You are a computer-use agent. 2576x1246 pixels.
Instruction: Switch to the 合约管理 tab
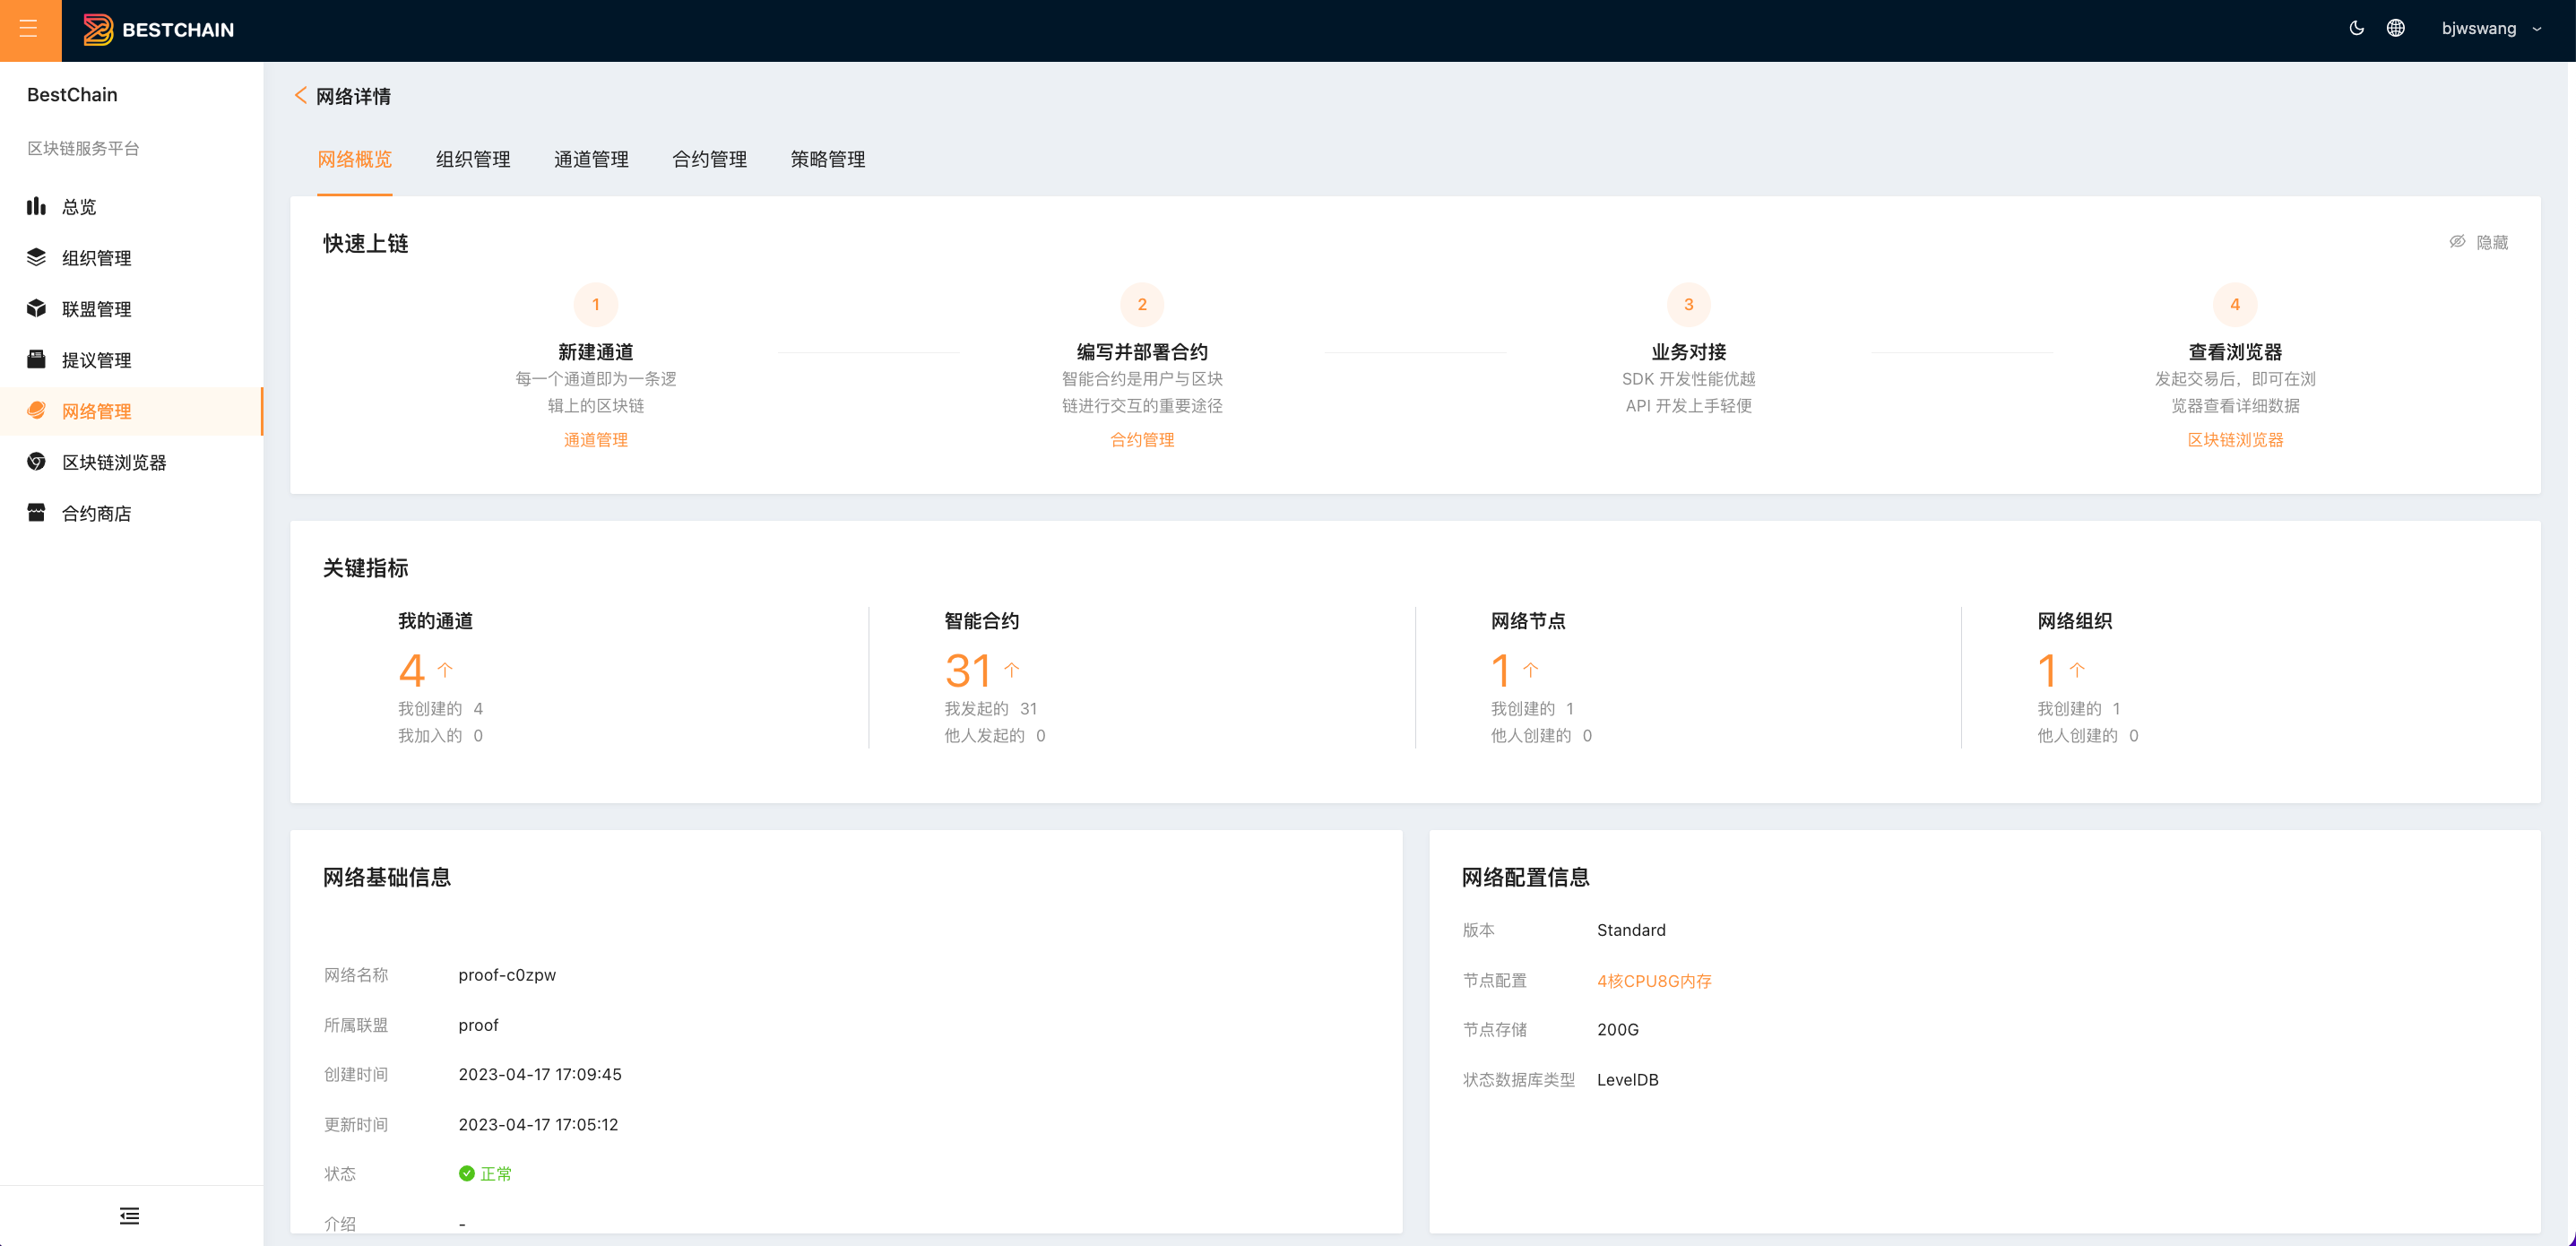[709, 159]
